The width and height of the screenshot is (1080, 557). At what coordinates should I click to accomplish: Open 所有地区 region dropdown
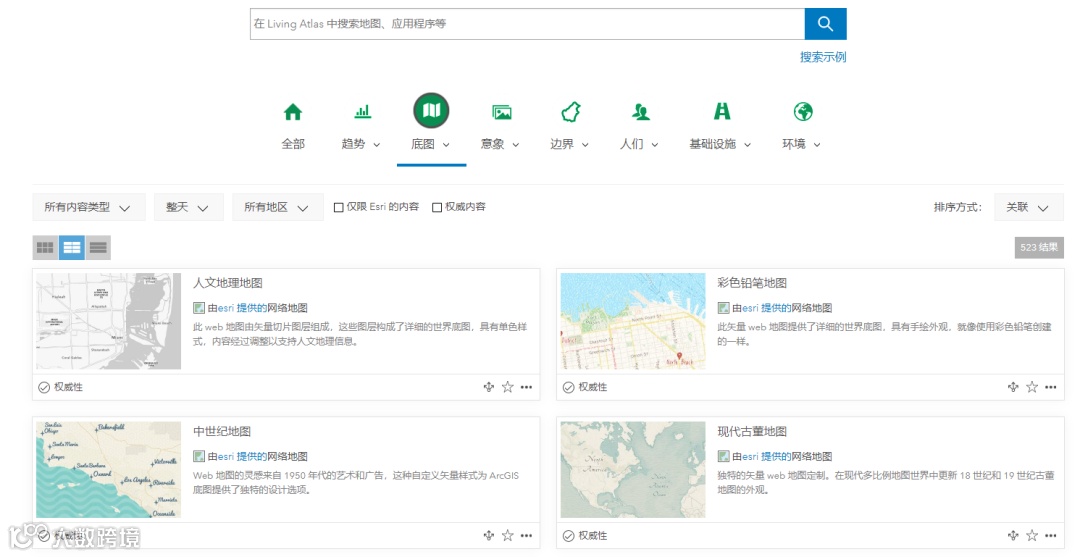(x=278, y=207)
